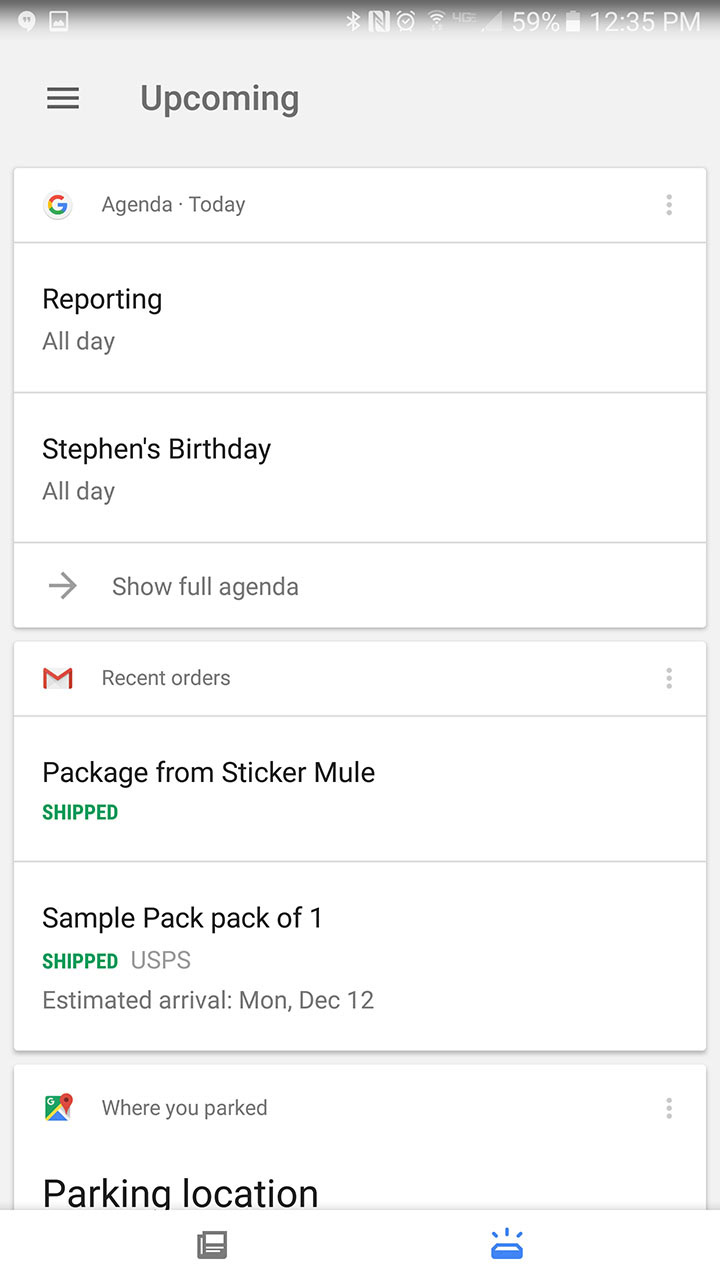720x1280 pixels.
Task: Switch to the Feed tab
Action: (x=212, y=1245)
